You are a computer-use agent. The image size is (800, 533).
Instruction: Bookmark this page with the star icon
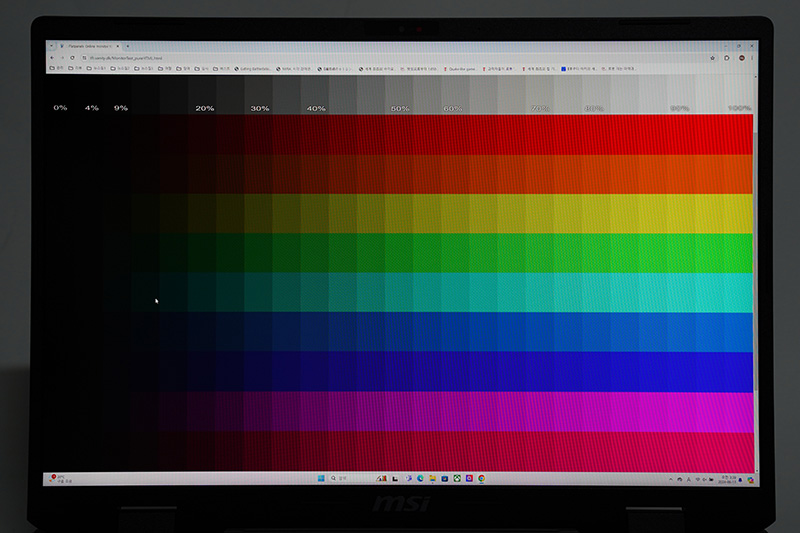pyautogui.click(x=712, y=58)
